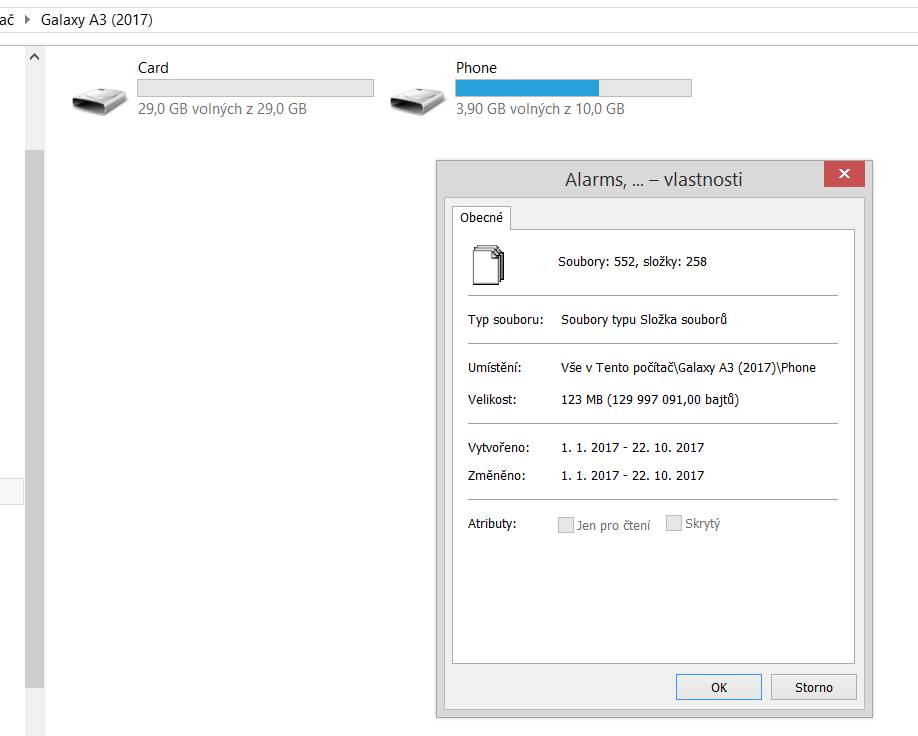Click the 'Atributy:' label

[492, 523]
